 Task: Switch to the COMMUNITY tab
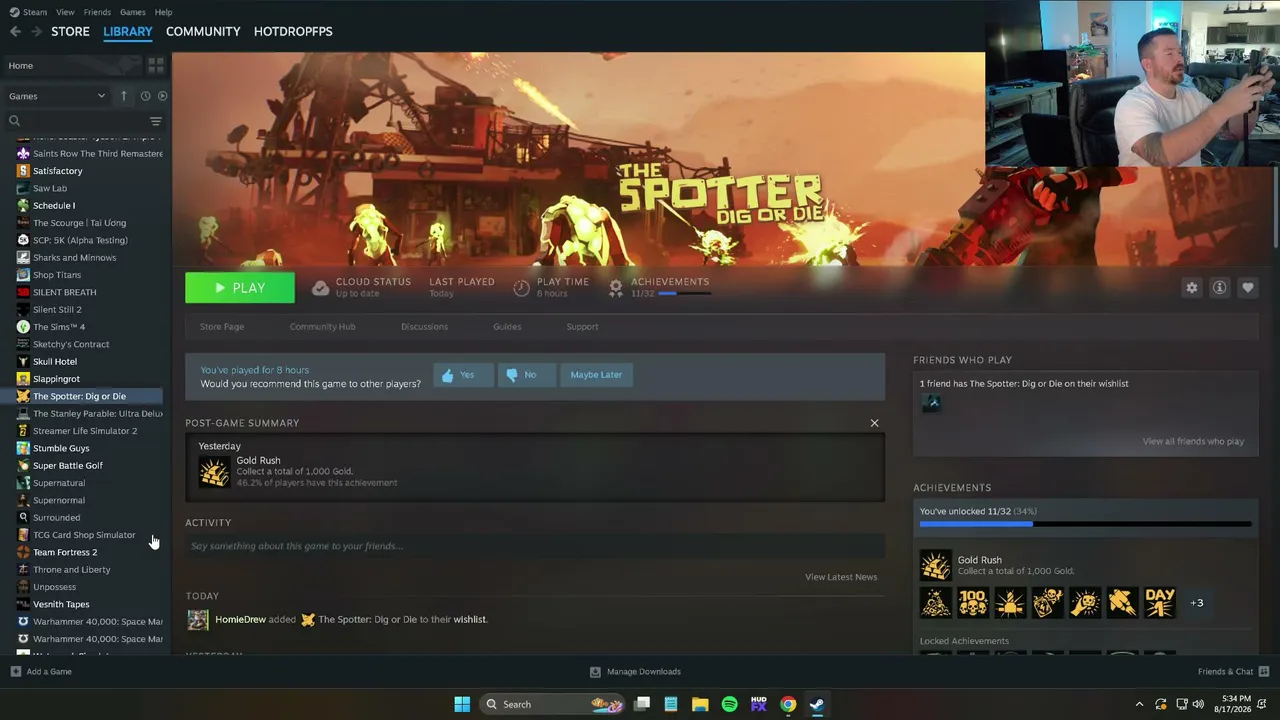203,32
